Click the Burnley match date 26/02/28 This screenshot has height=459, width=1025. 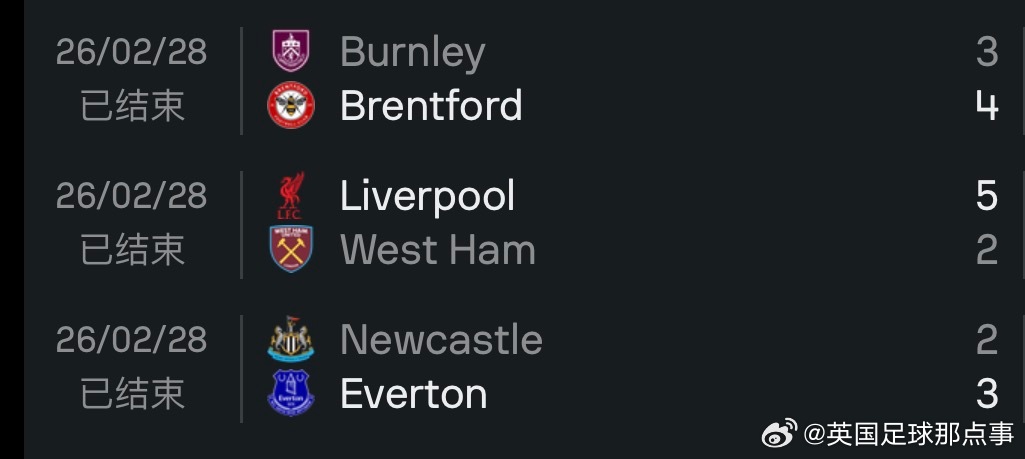[x=131, y=51]
